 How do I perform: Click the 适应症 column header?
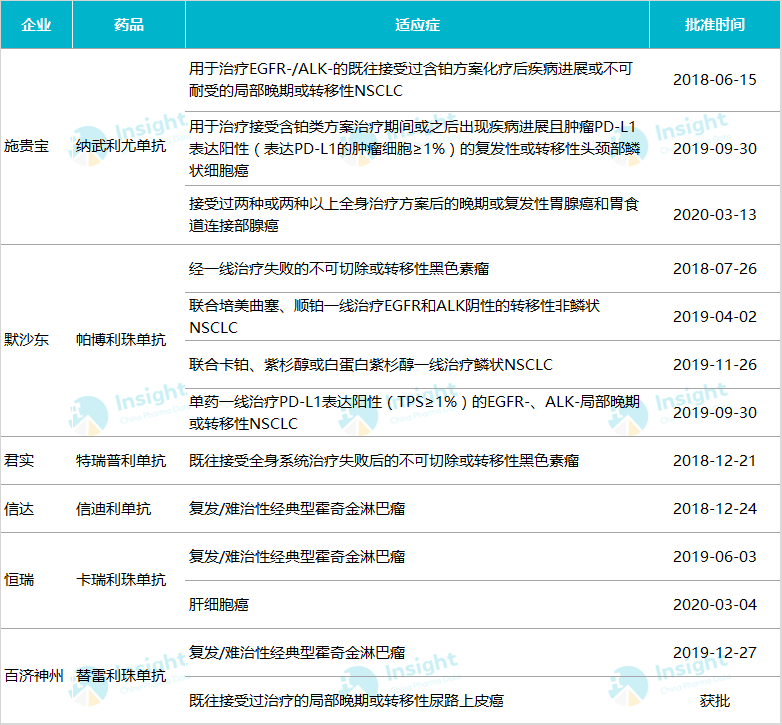coord(417,24)
